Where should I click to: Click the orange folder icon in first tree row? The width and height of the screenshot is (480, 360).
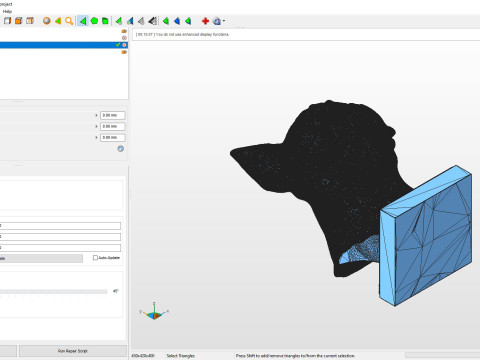(124, 31)
